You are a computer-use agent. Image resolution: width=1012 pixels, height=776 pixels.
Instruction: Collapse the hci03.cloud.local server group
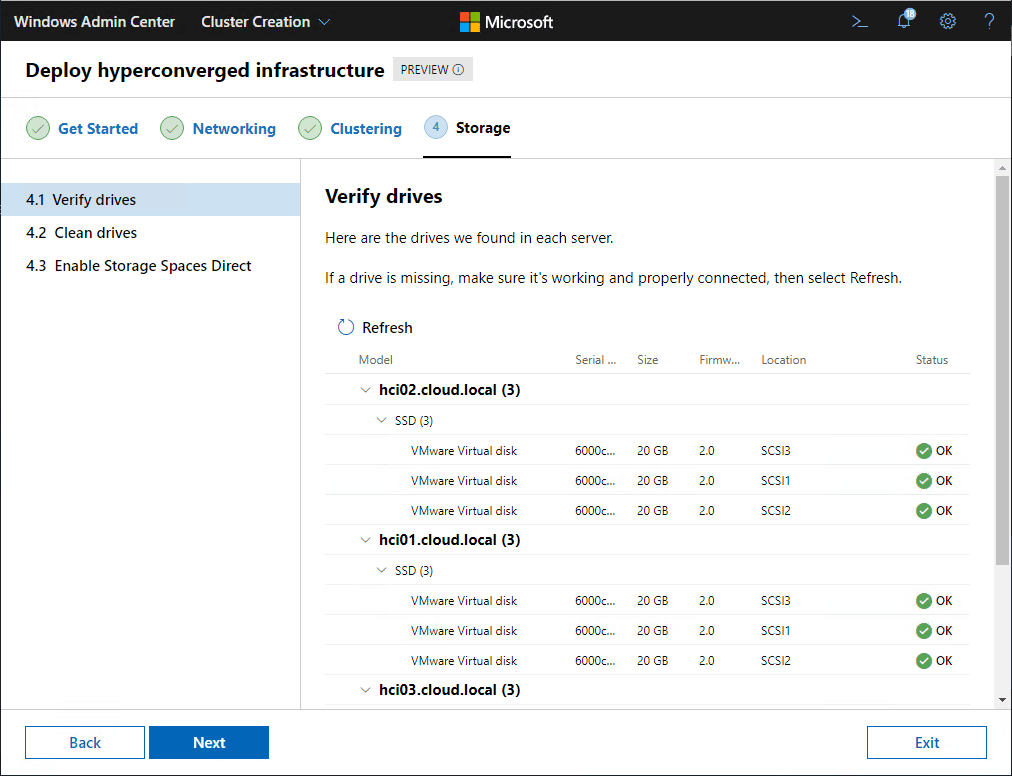point(366,690)
